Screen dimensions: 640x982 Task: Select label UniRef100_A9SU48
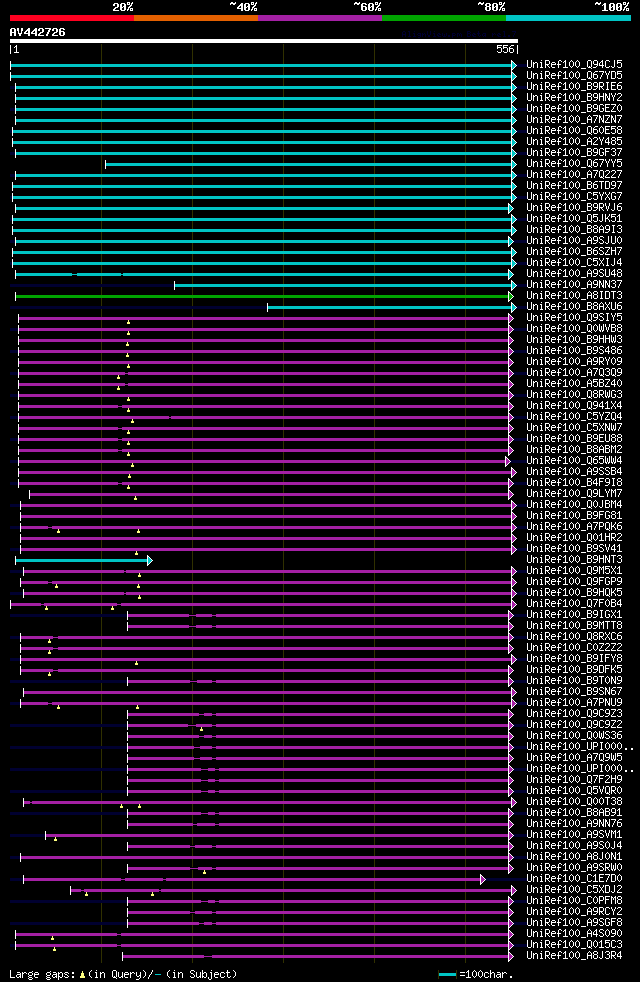point(574,274)
